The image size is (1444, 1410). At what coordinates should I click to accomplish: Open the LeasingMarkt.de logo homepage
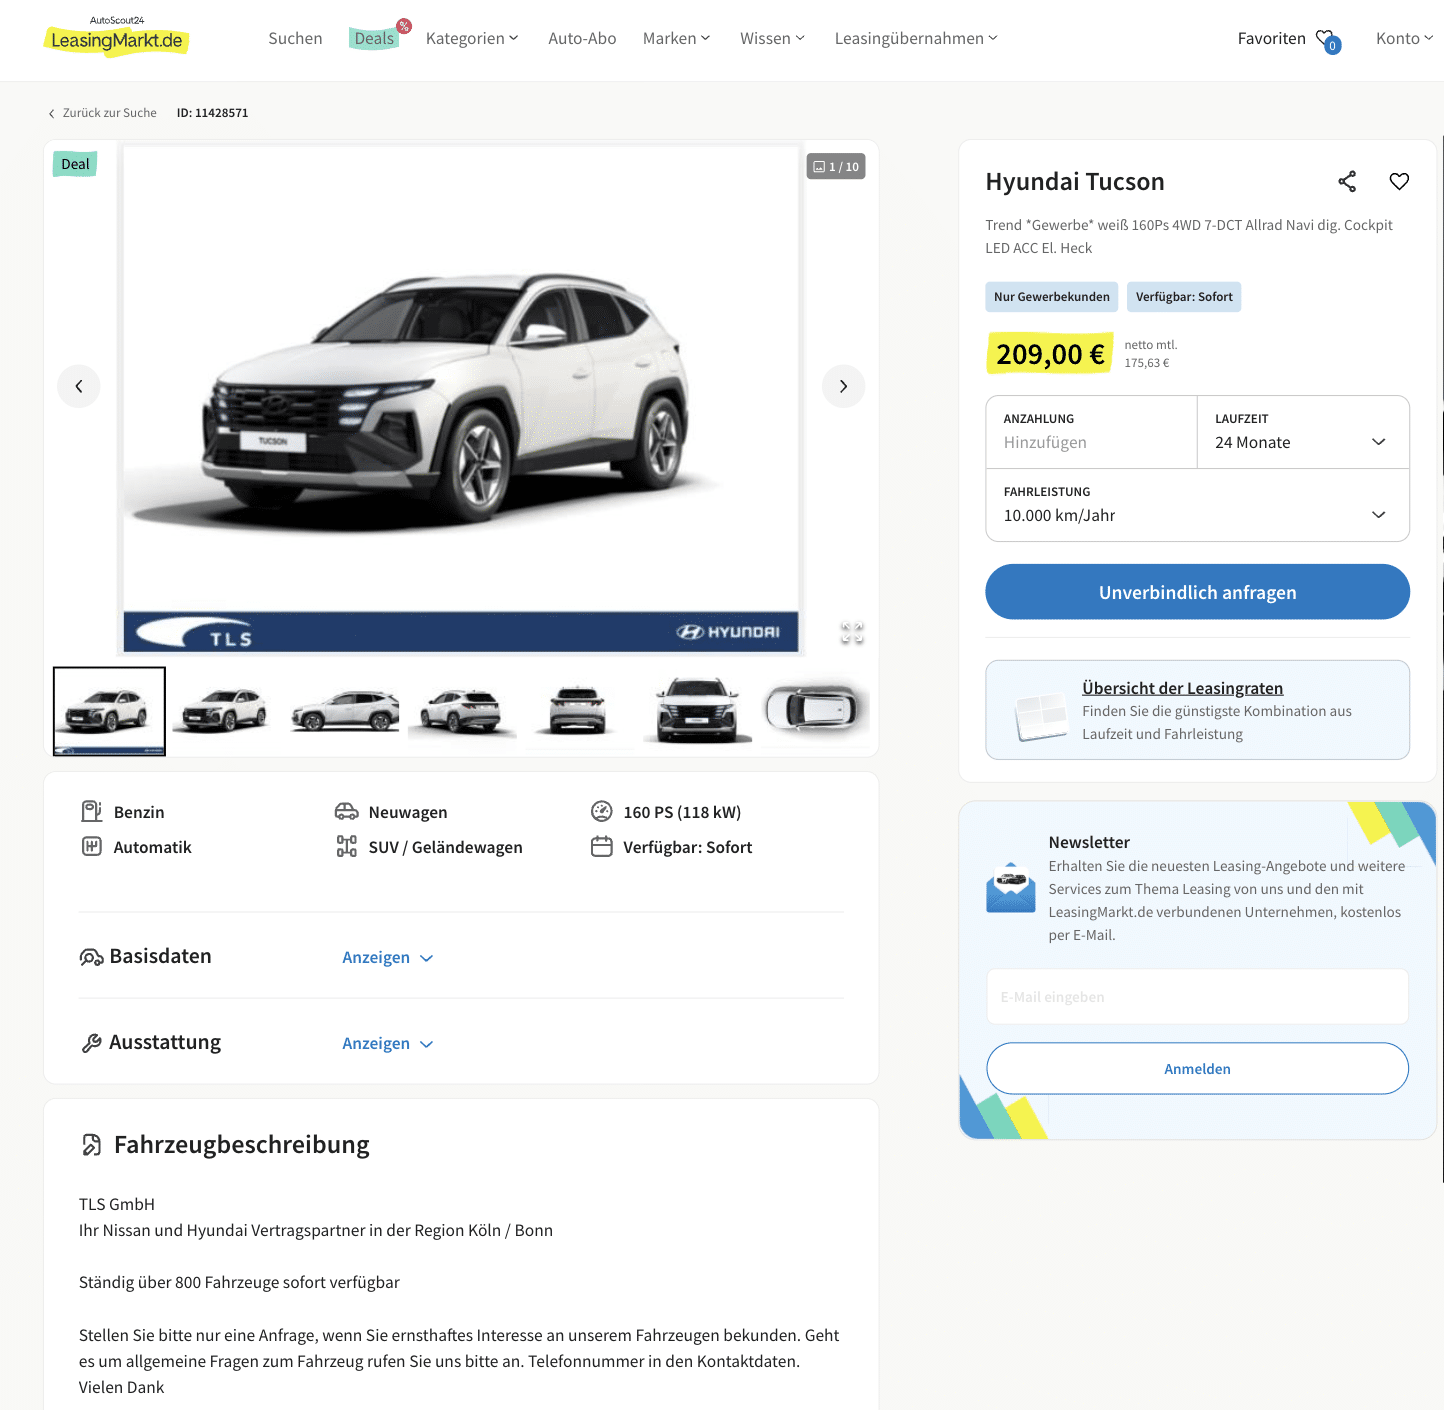tap(116, 36)
